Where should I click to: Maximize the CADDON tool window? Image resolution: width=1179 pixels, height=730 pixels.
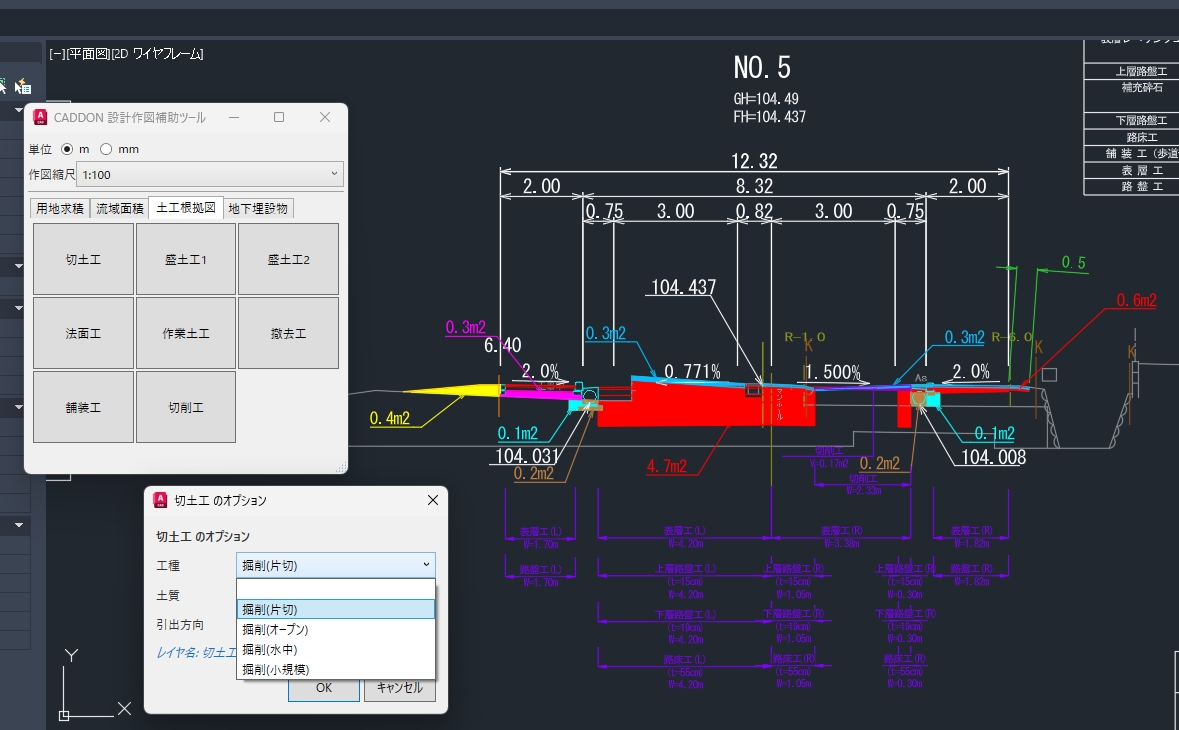coord(279,117)
